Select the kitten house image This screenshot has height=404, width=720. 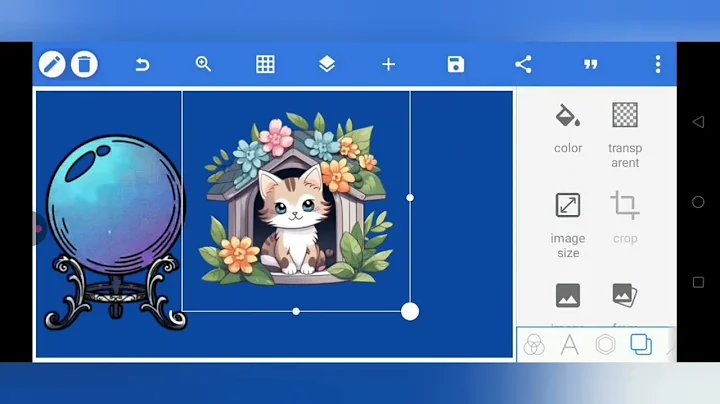coord(296,199)
